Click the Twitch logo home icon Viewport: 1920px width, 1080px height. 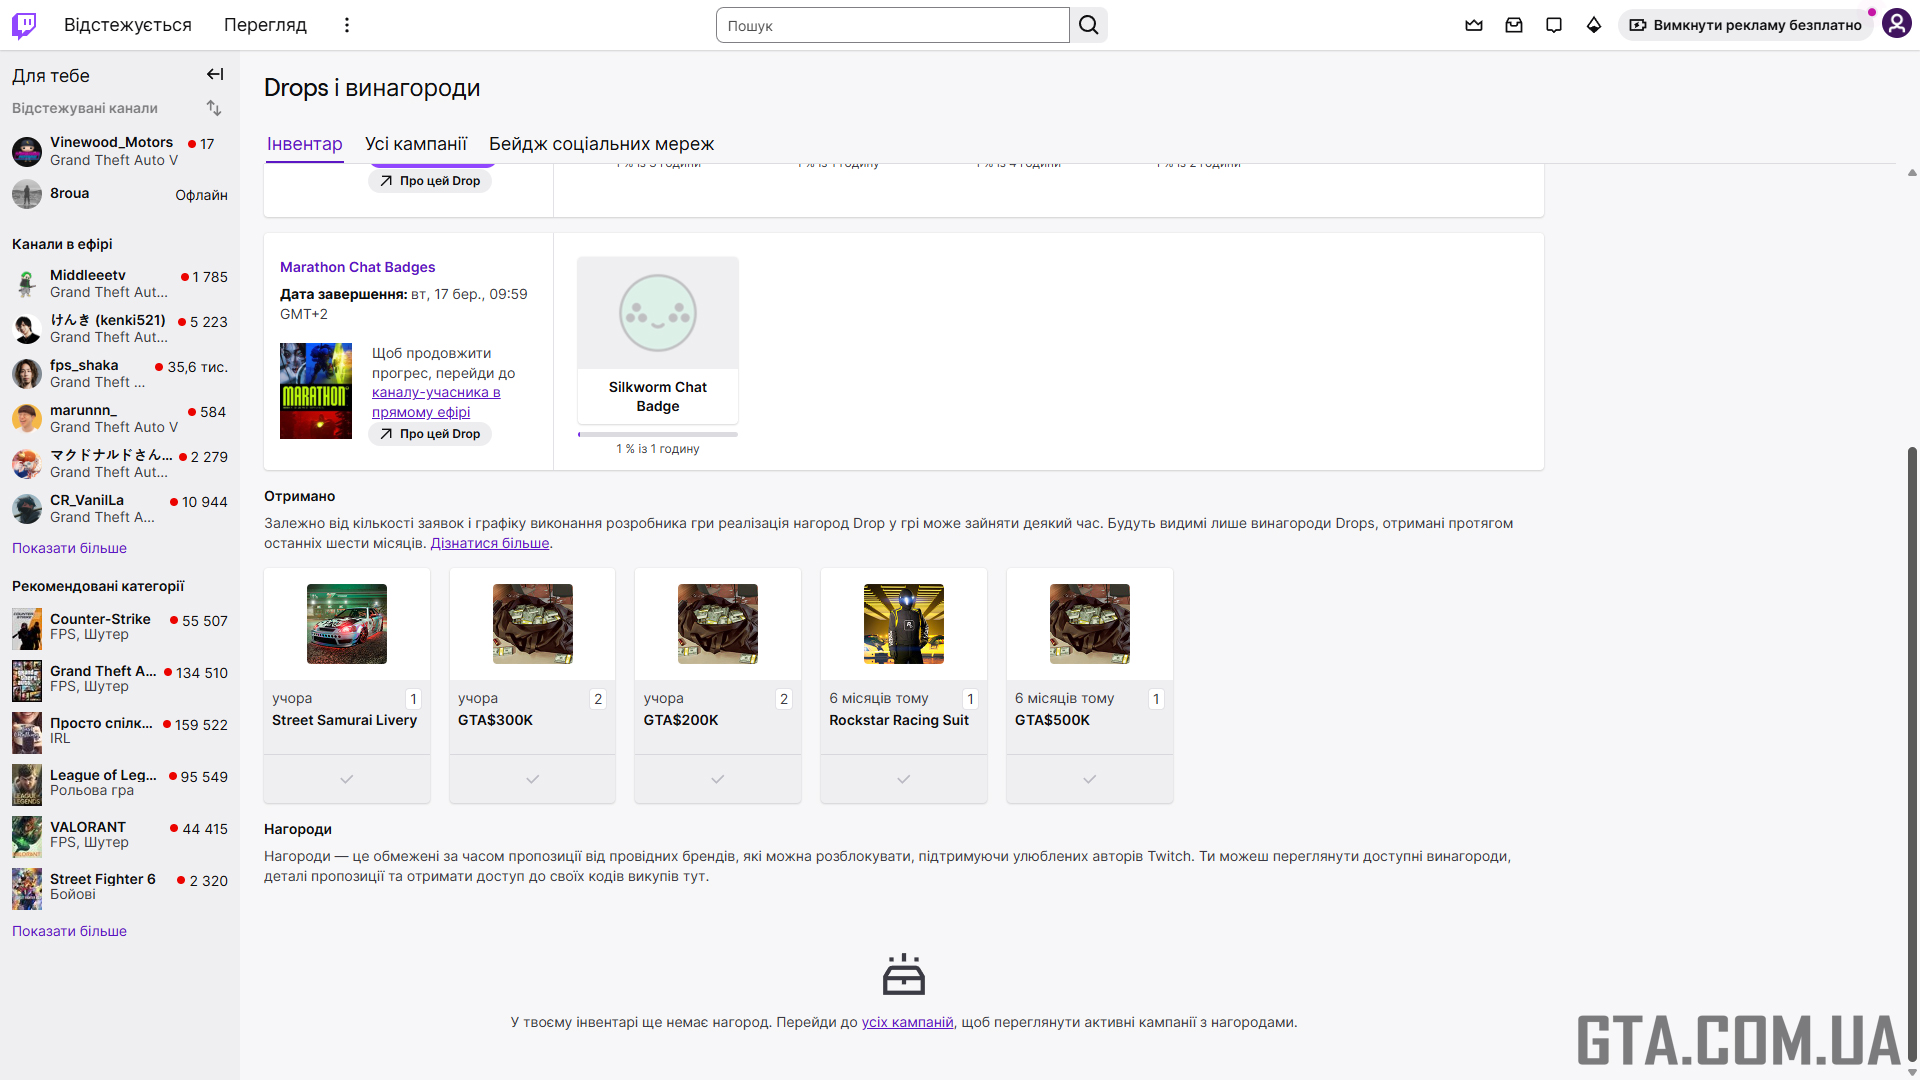(24, 25)
